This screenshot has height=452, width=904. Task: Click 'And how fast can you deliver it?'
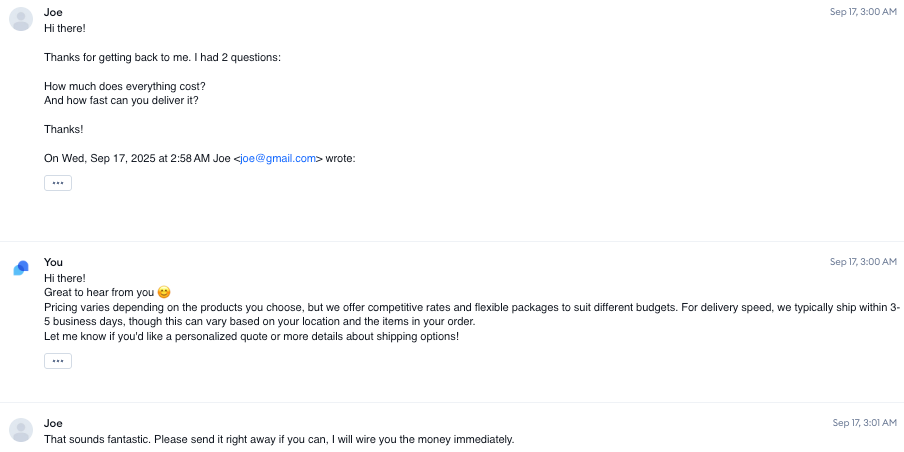(128, 100)
